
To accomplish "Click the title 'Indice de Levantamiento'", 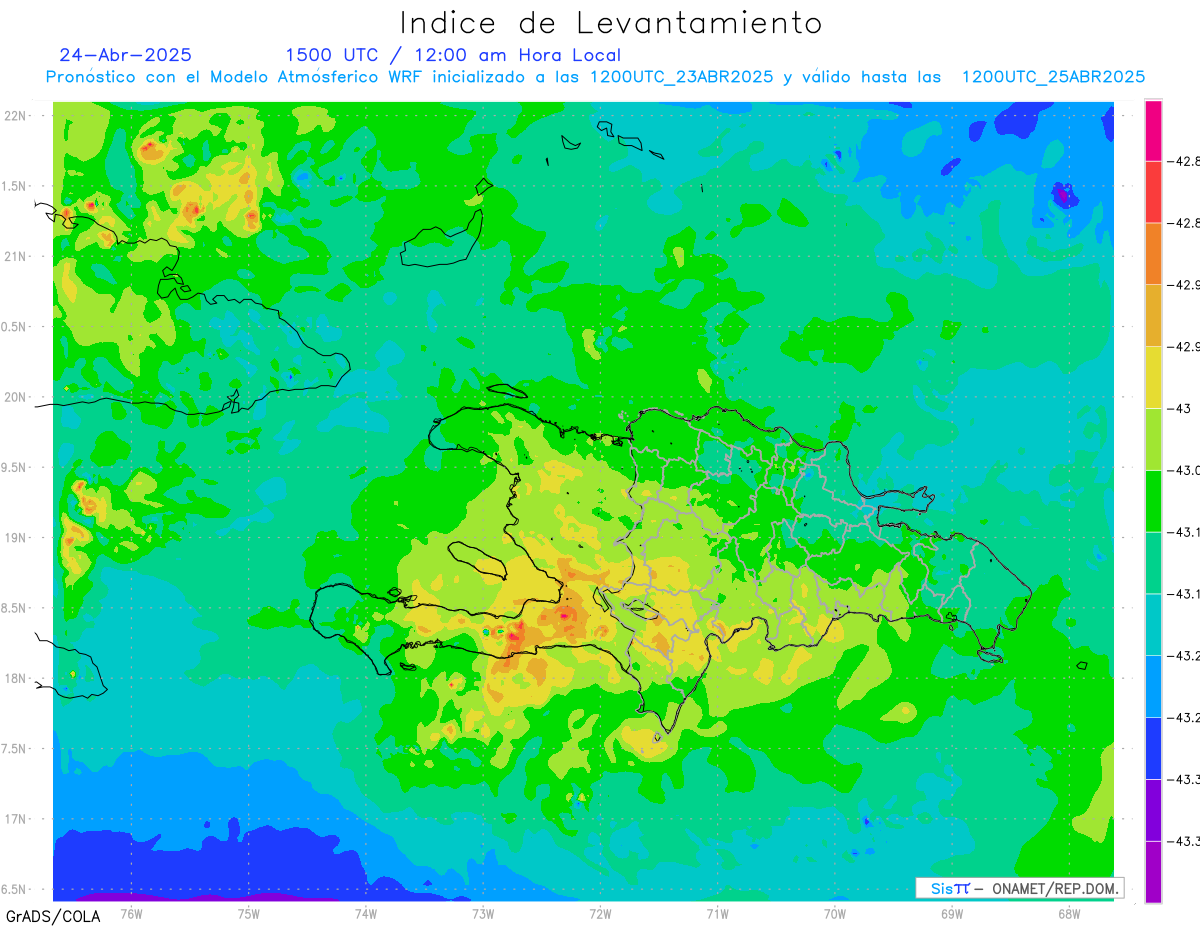I will (x=610, y=23).
